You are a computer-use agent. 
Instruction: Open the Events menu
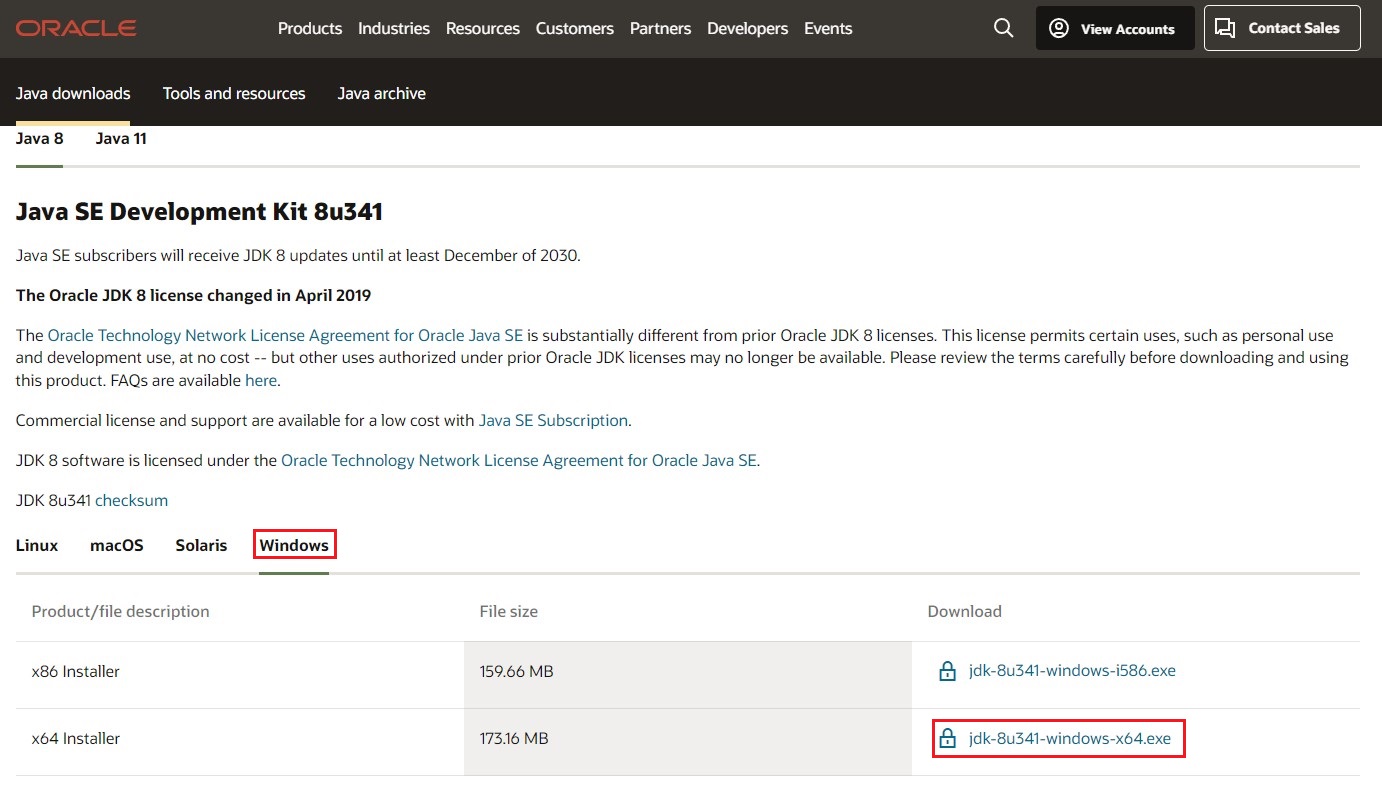828,28
